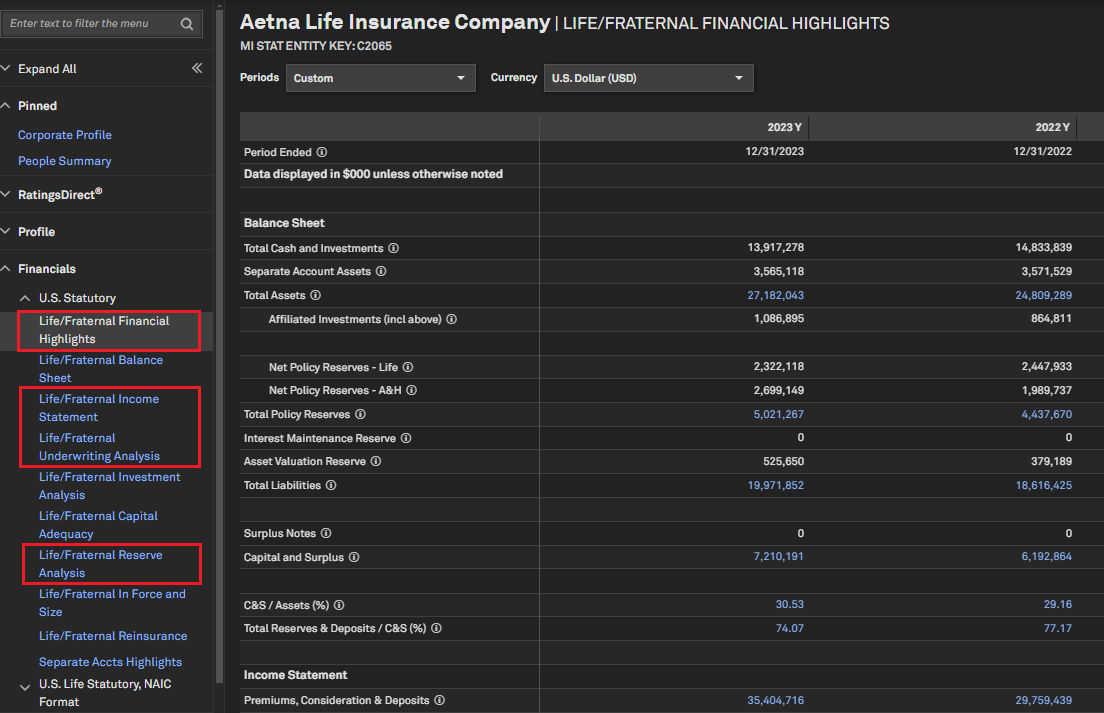Go to Life/Fraternal Balance Sheet

tap(101, 369)
